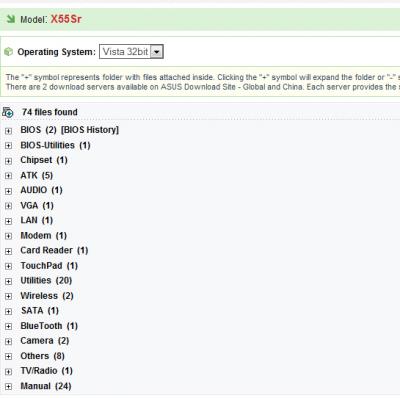Expand the Others folder
This screenshot has height=398, width=400.
pyautogui.click(x=8, y=356)
